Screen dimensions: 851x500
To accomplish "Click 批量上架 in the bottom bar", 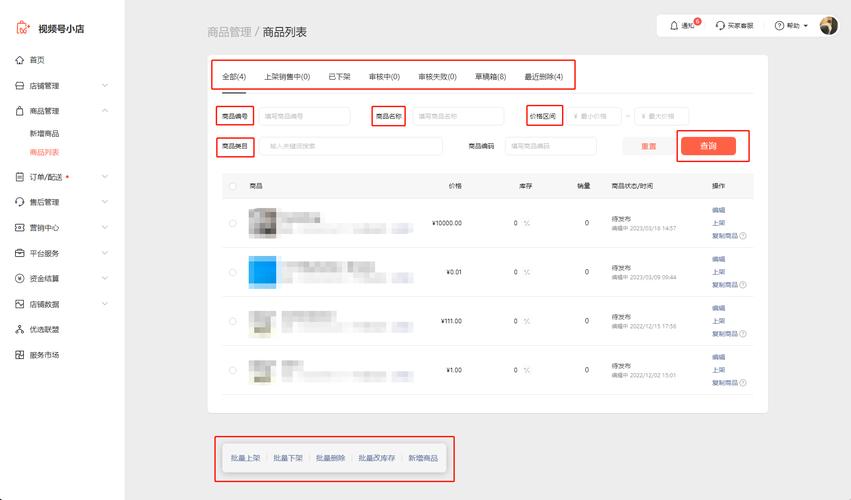I will tap(245, 458).
